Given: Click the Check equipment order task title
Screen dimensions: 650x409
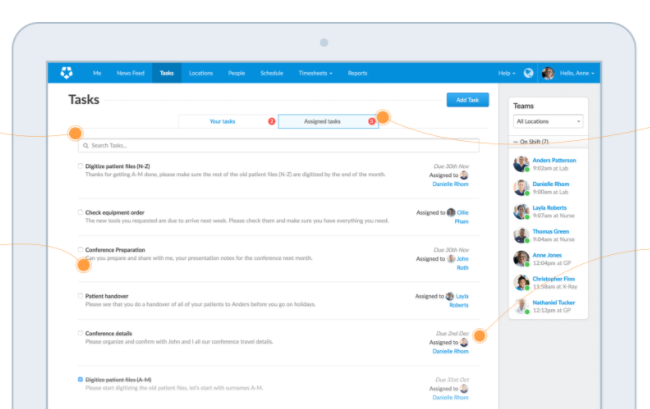Looking at the screenshot, I should tap(115, 213).
